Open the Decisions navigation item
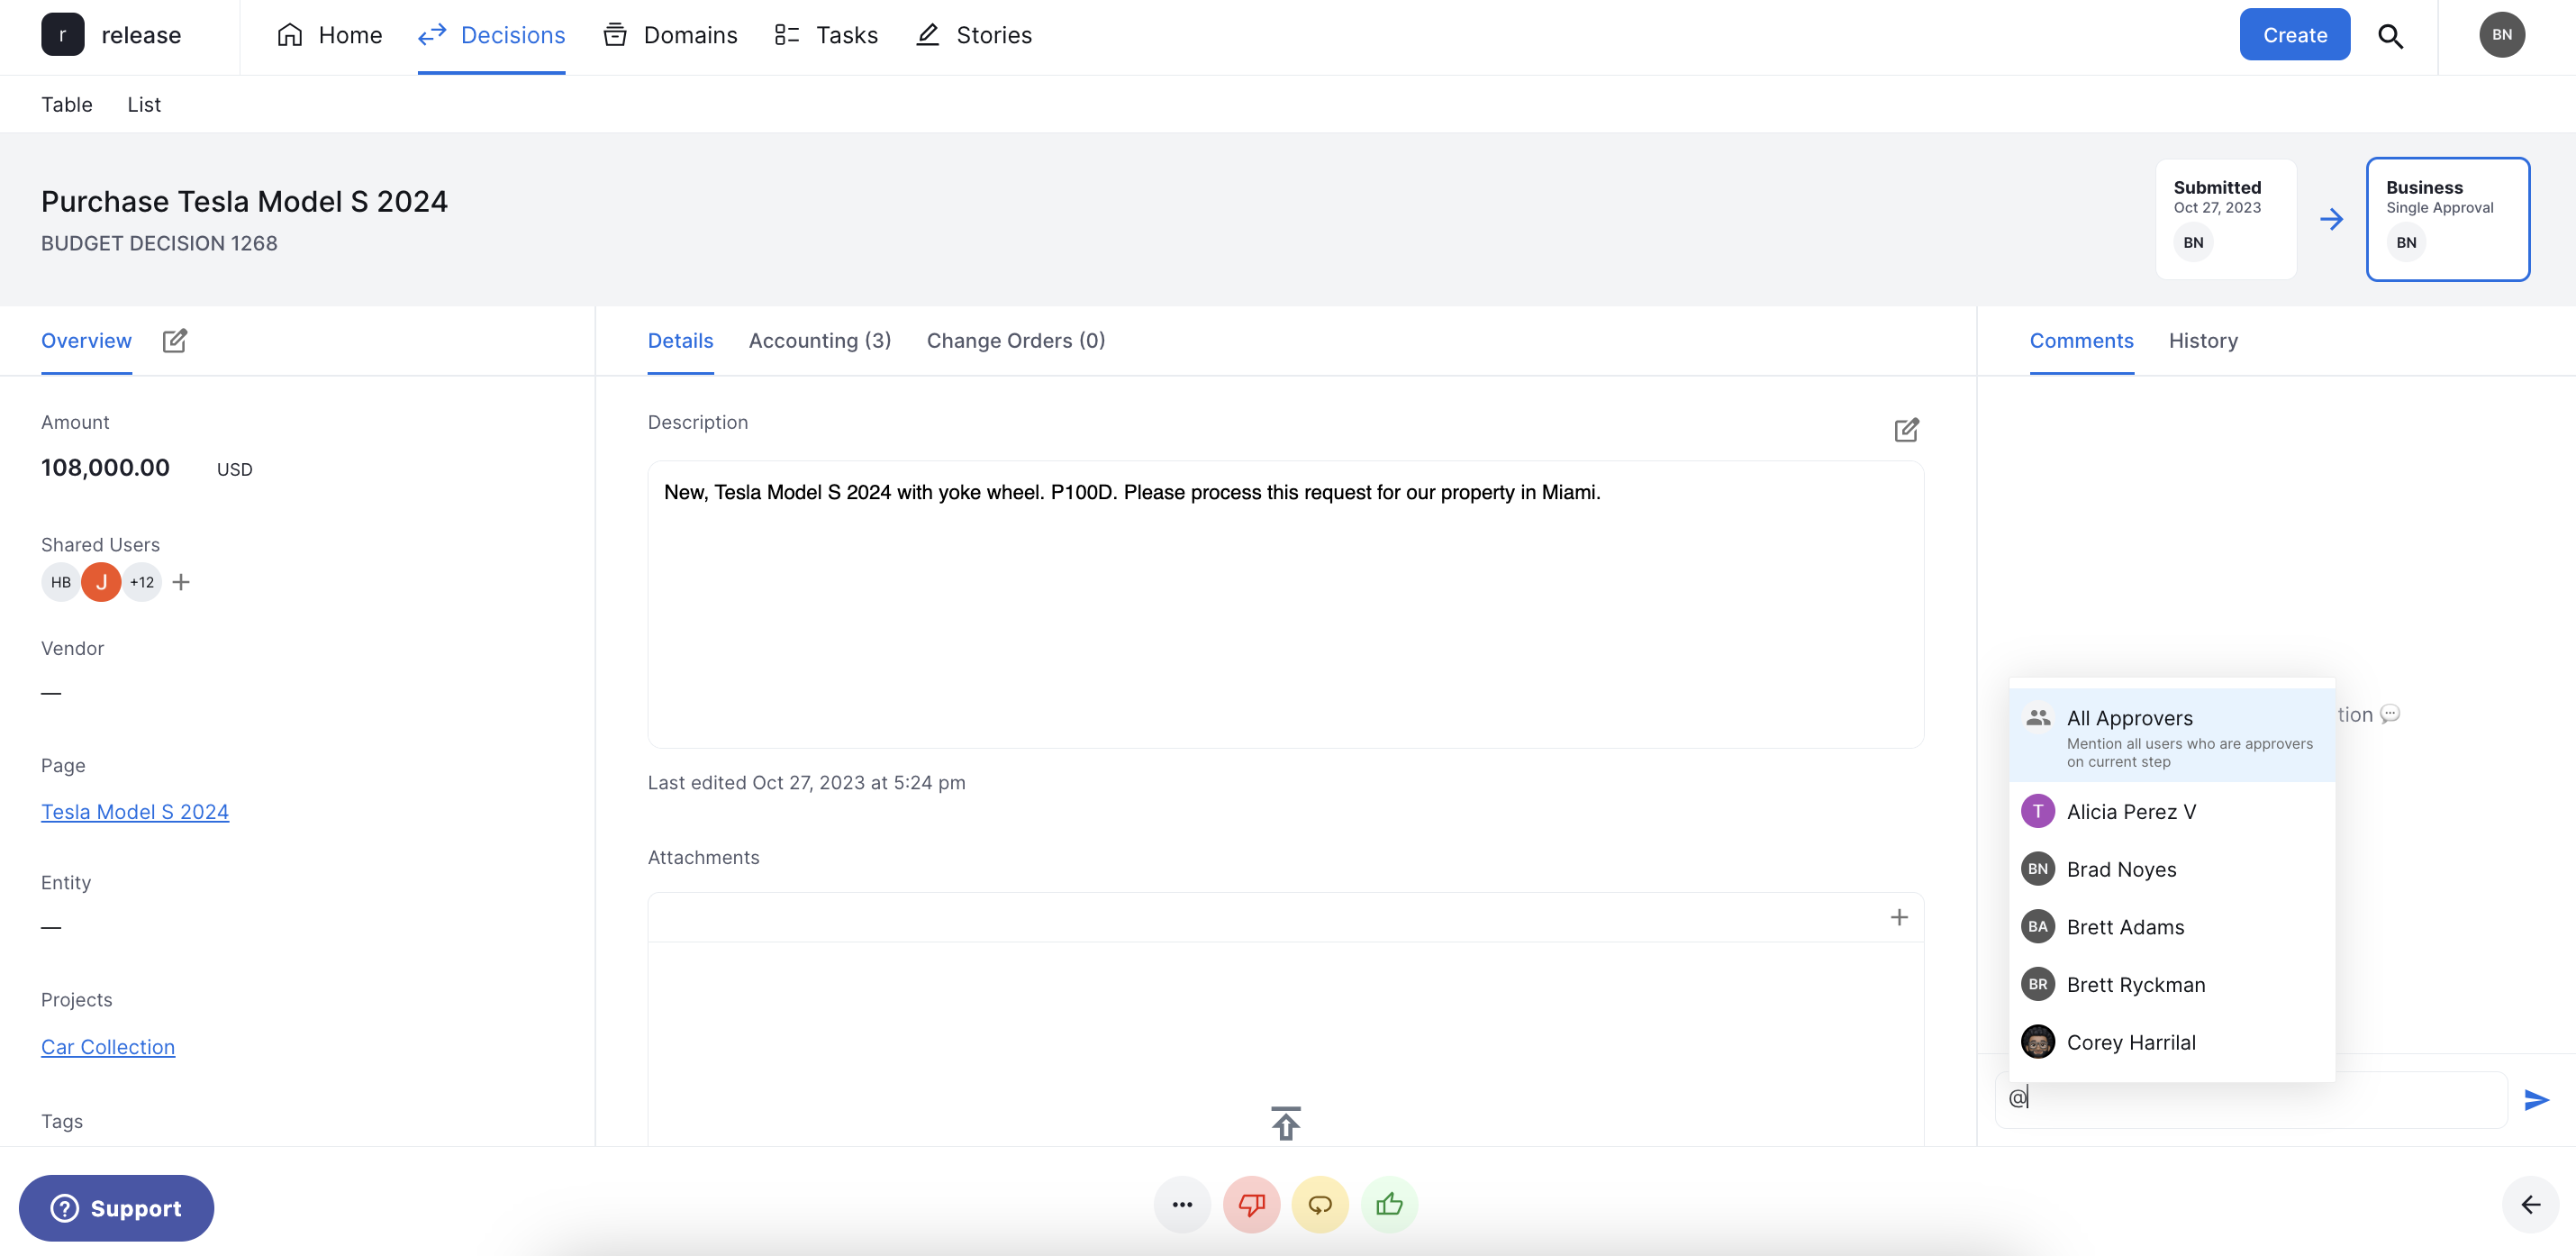The image size is (2576, 1256). pyautogui.click(x=491, y=35)
